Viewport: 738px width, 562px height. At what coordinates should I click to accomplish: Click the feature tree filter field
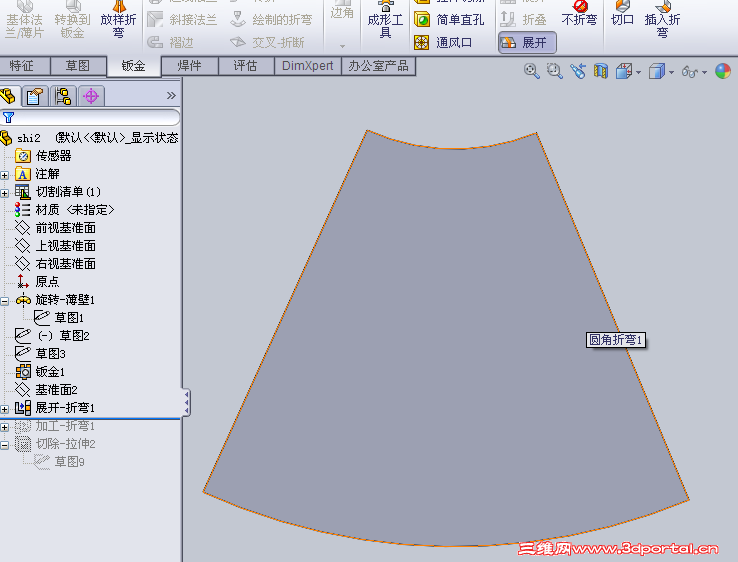pos(90,117)
